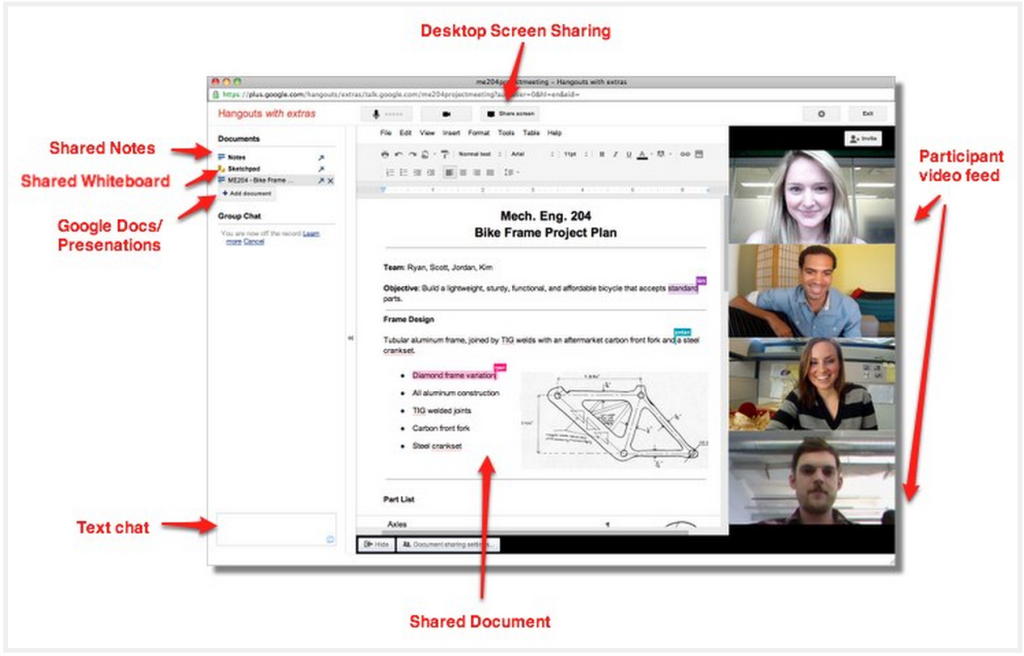This screenshot has width=1024, height=656.
Task: Open the Normal text style dropdown
Action: click(x=479, y=154)
